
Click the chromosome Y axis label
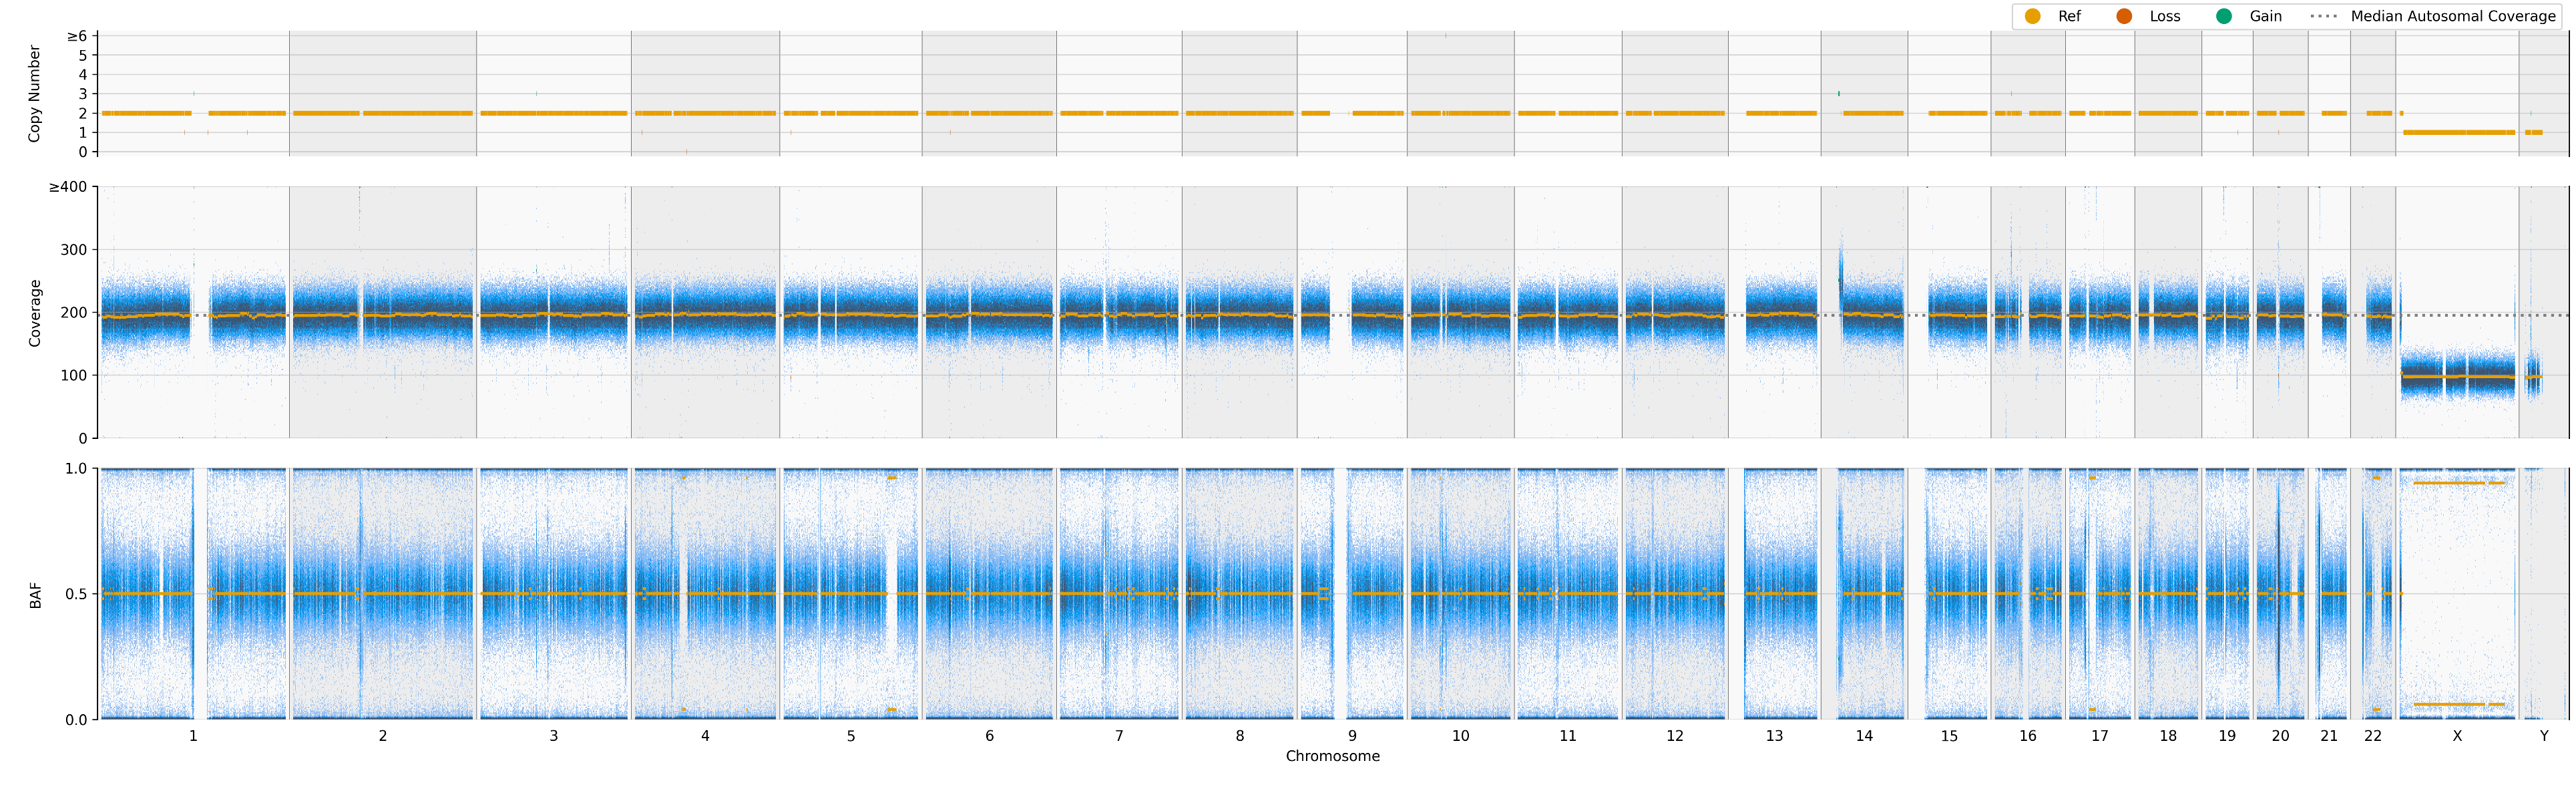pyautogui.click(x=2544, y=736)
